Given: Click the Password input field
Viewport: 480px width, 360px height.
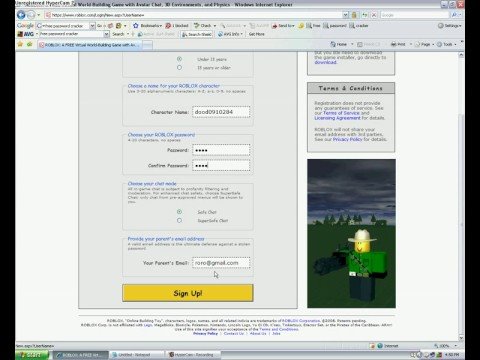Looking at the screenshot, I should 221,150.
